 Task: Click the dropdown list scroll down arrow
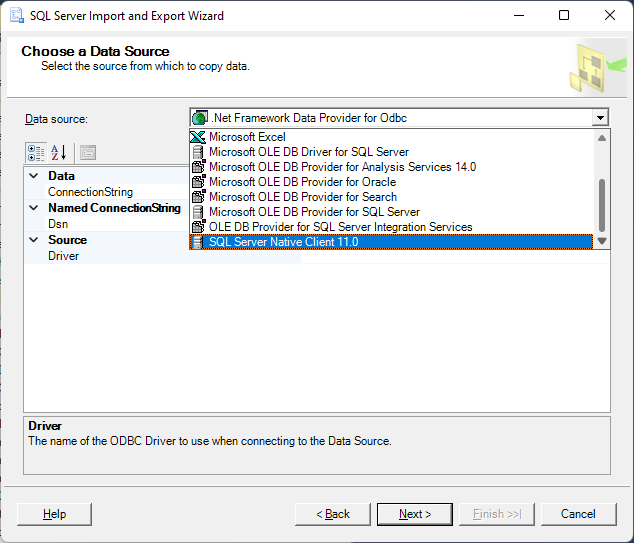click(x=602, y=241)
